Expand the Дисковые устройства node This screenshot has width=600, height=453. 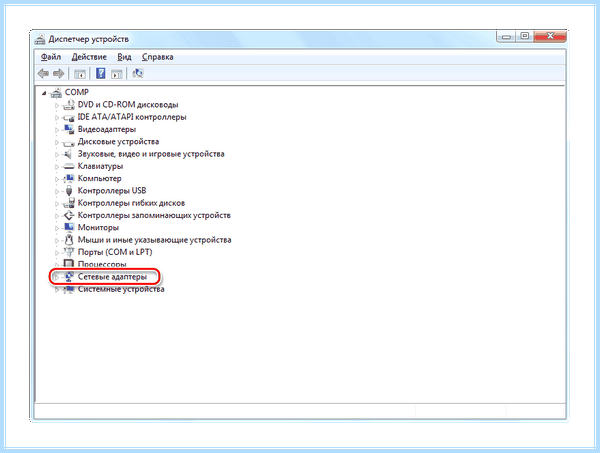(x=57, y=142)
